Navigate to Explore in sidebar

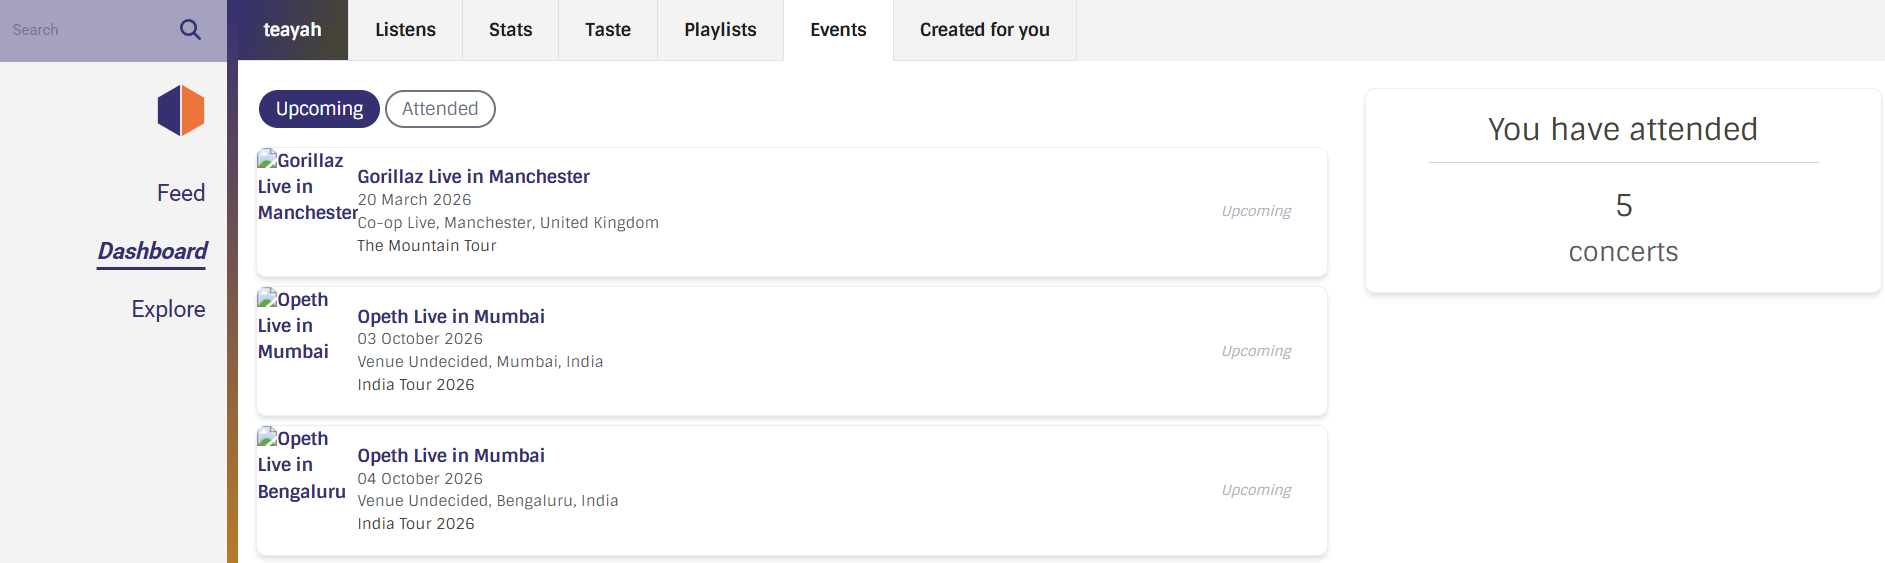click(168, 309)
